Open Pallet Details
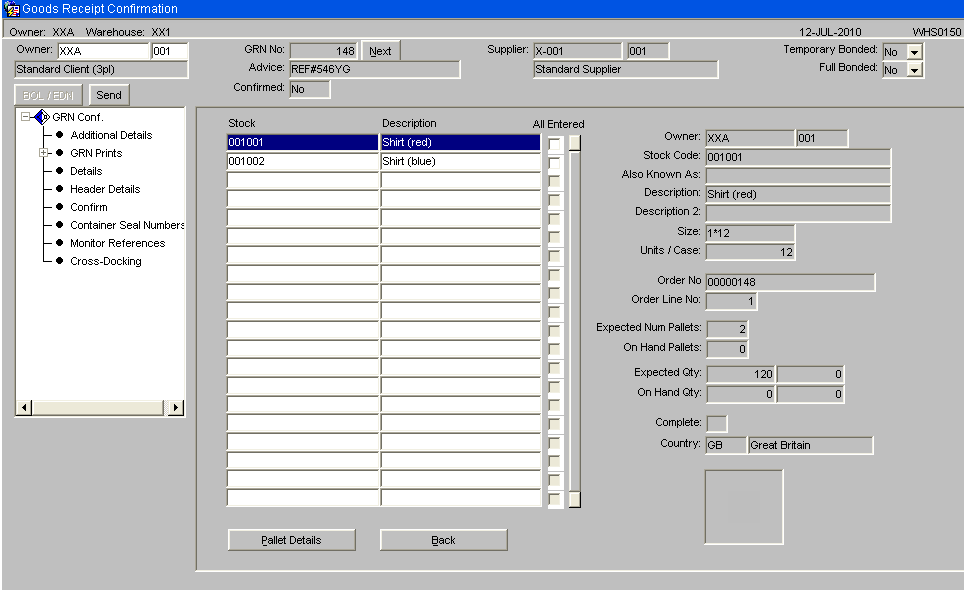Image resolution: width=964 pixels, height=590 pixels. [x=291, y=540]
